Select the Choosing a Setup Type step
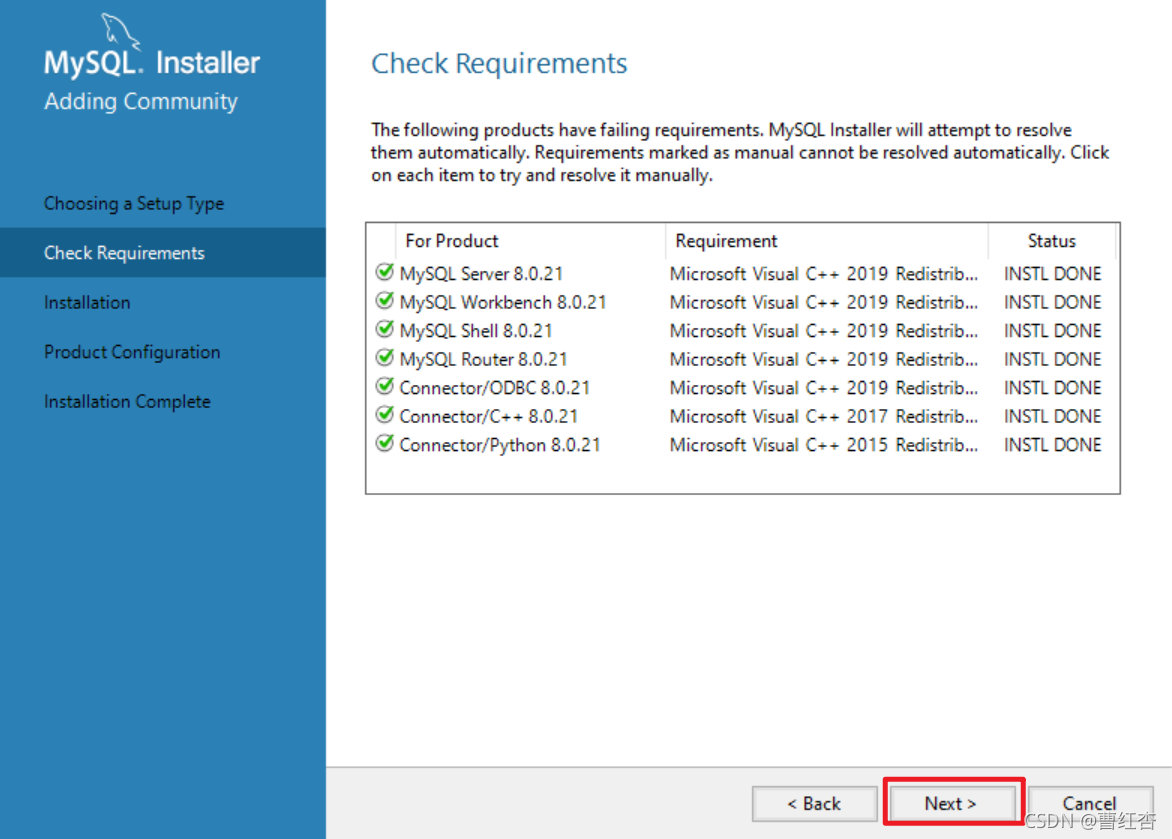 [133, 203]
